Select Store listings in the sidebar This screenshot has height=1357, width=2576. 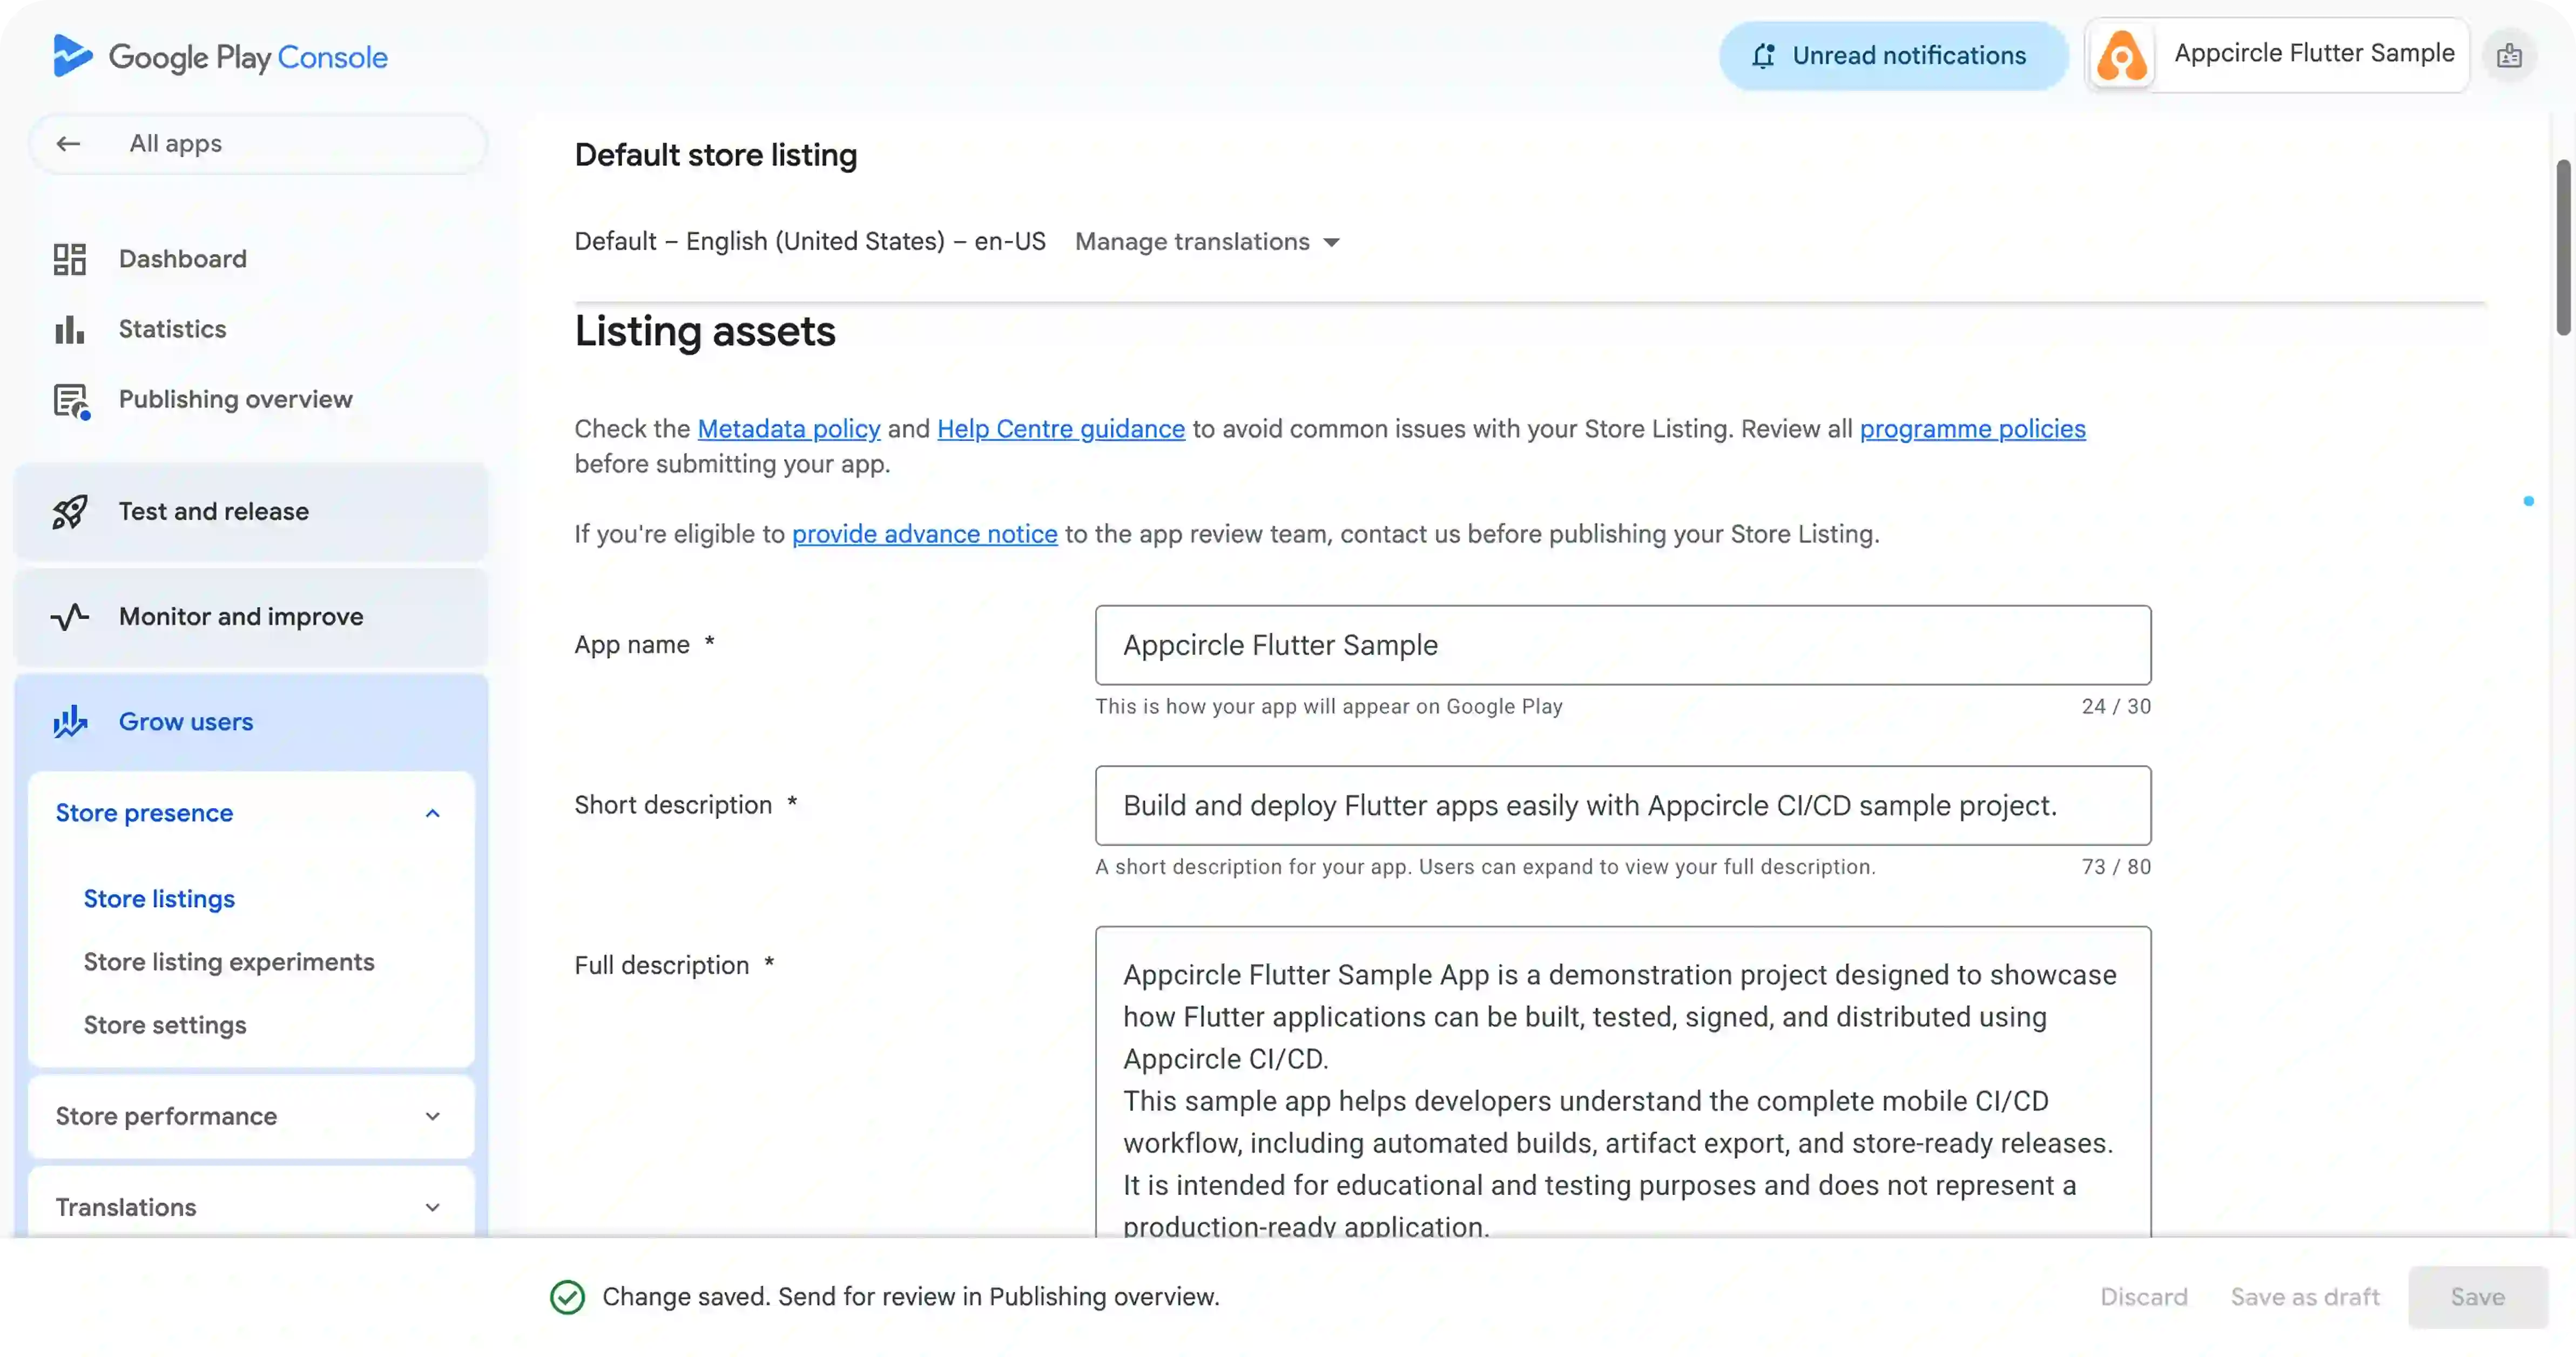[159, 899]
